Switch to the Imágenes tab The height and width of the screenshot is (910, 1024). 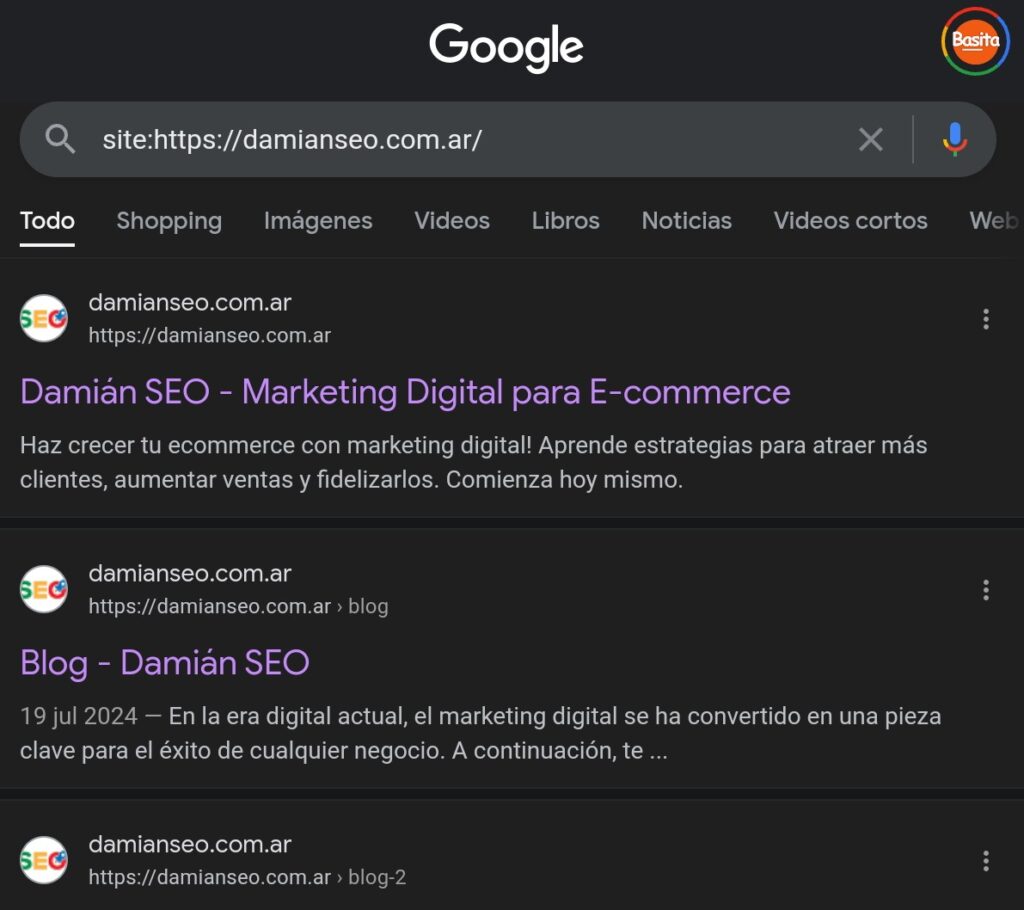tap(318, 221)
